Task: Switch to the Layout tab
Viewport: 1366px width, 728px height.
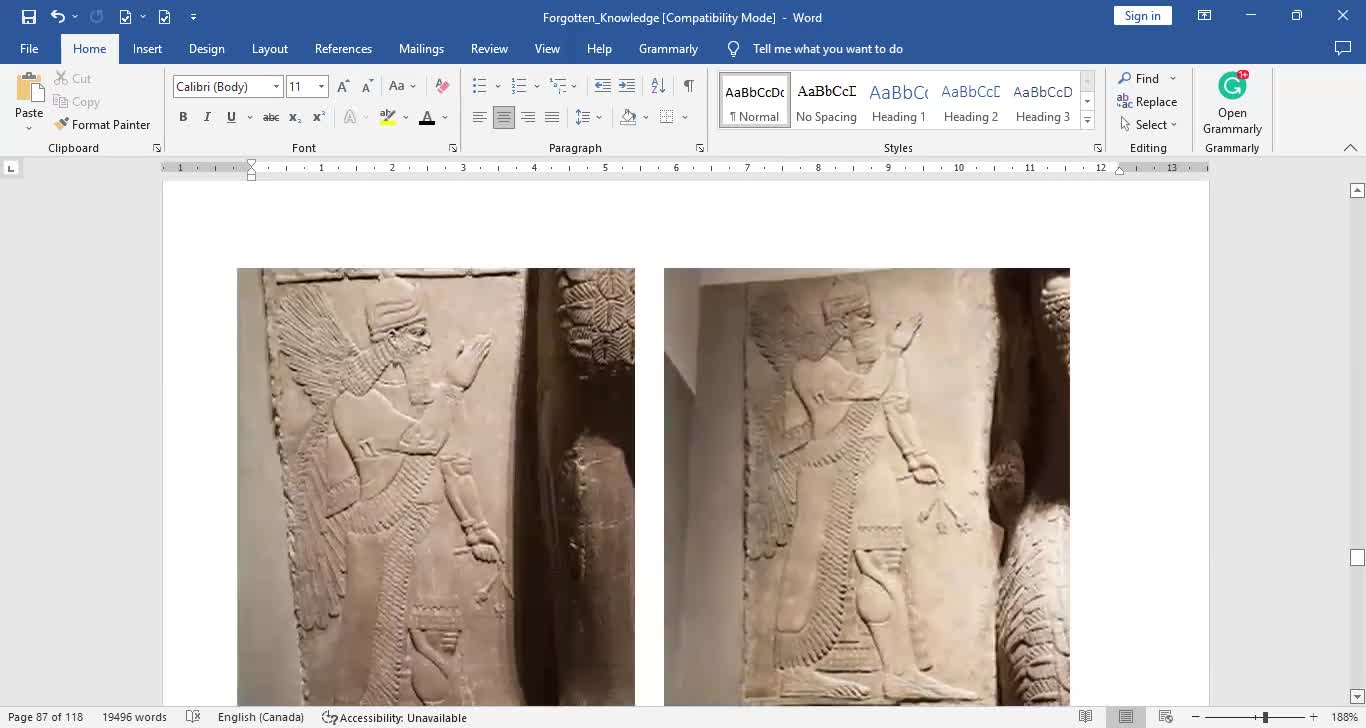Action: pyautogui.click(x=269, y=48)
